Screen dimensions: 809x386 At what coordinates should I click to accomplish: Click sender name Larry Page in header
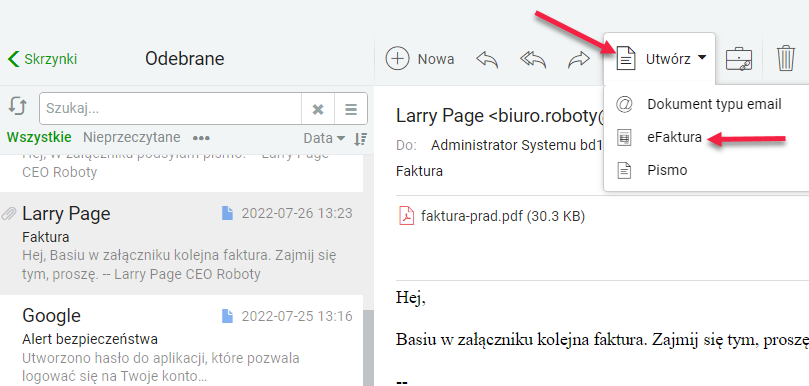[439, 116]
